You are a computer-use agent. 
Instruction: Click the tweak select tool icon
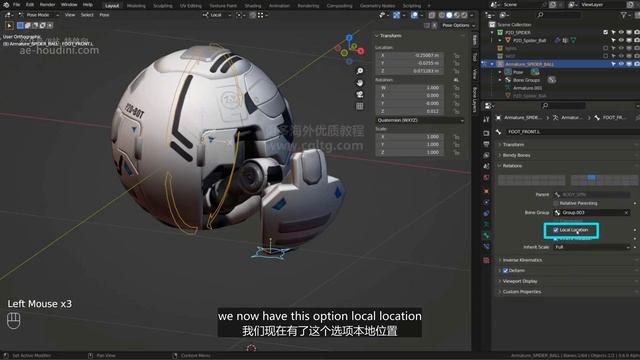[x=9, y=25]
